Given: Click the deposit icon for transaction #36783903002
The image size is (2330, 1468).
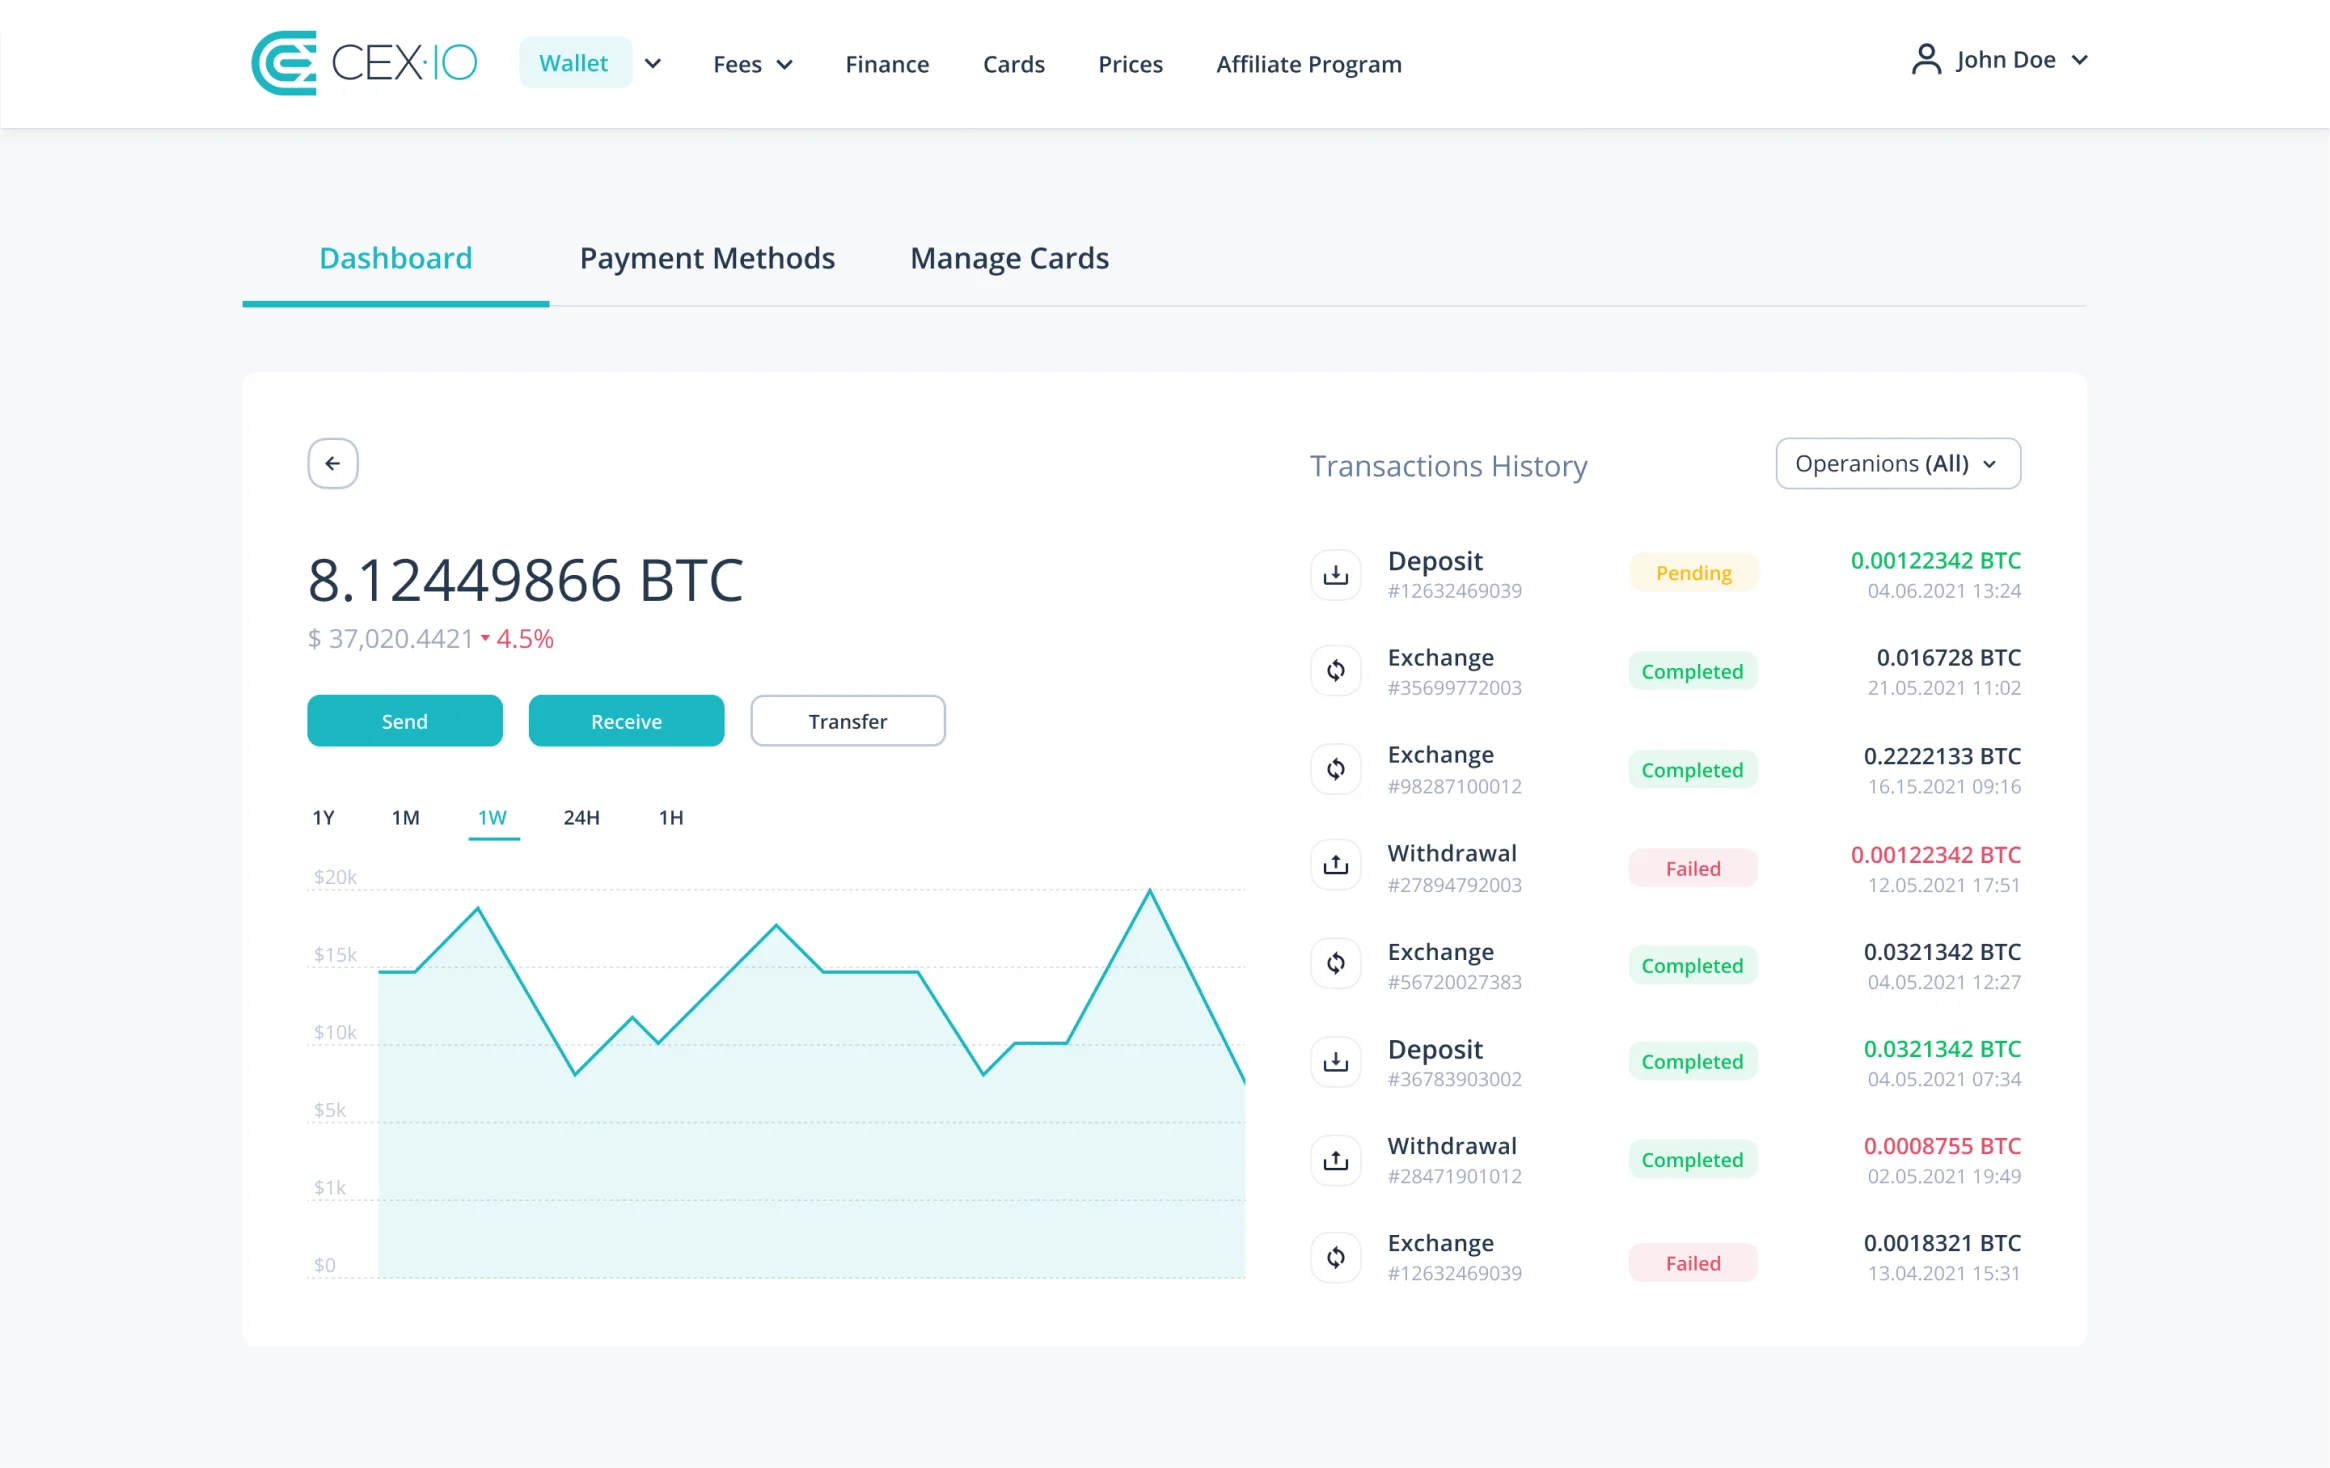Looking at the screenshot, I should 1336,1060.
